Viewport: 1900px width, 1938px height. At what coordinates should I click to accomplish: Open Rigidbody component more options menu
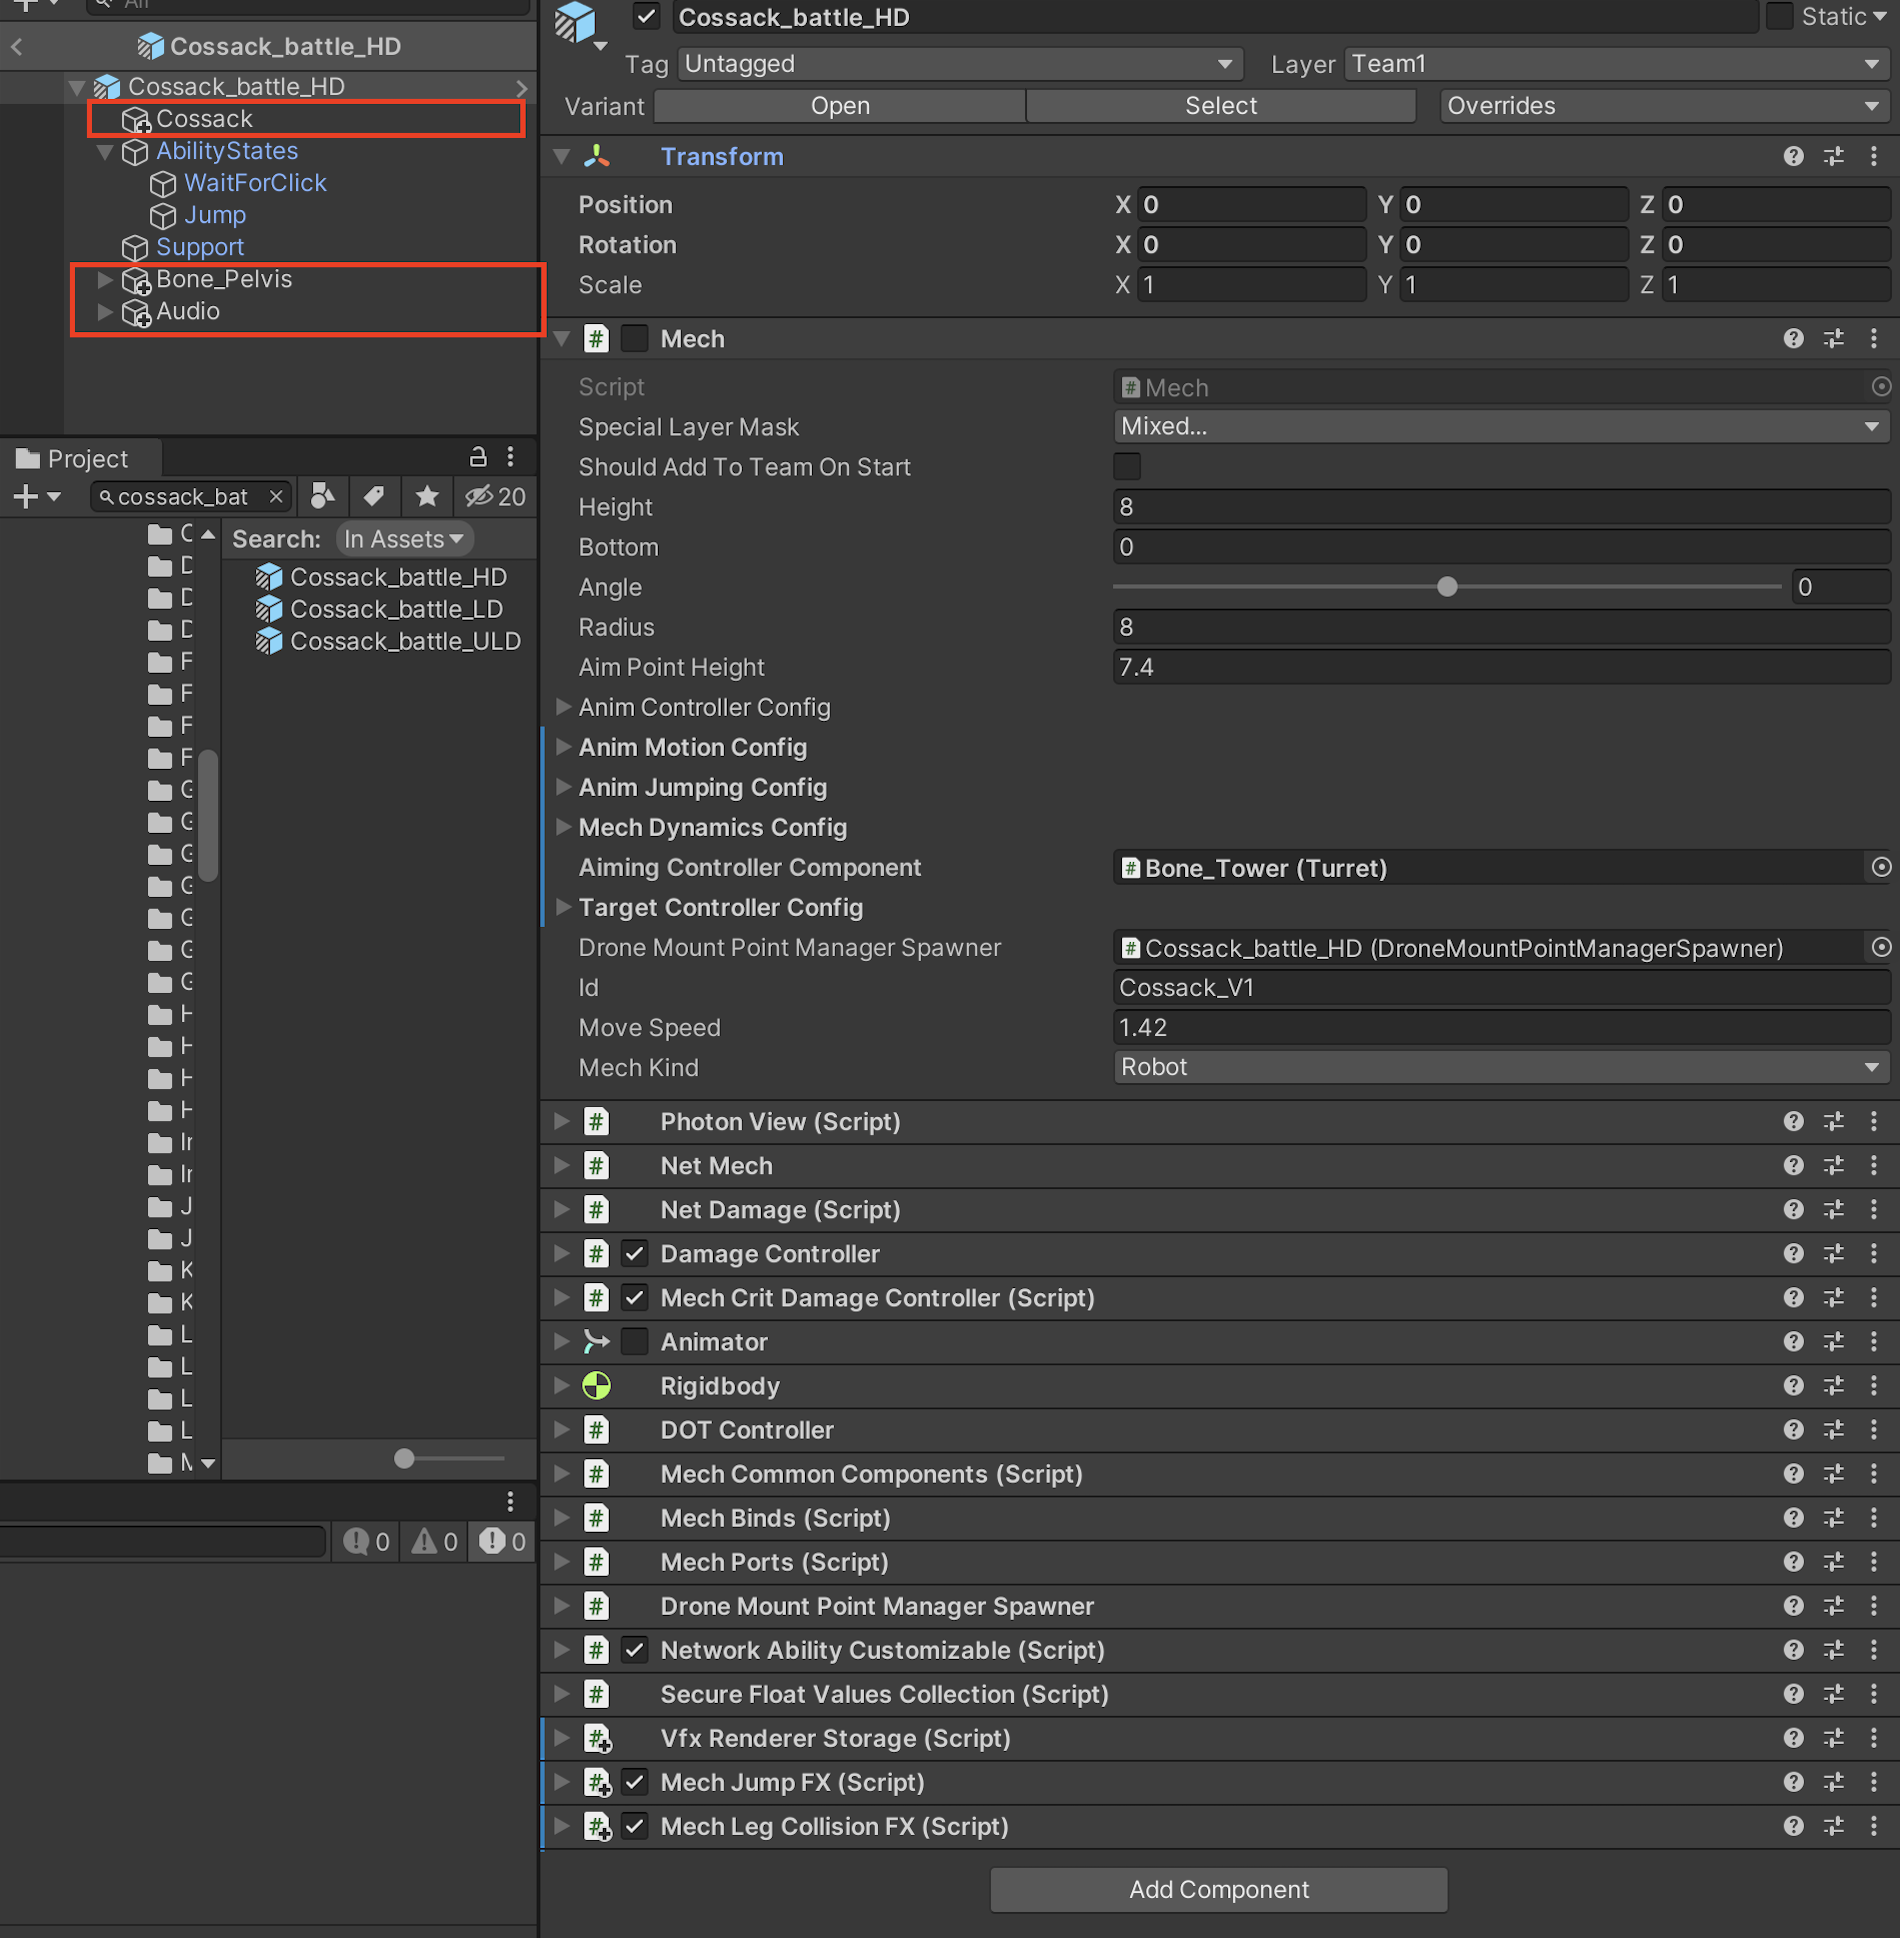coord(1873,1386)
